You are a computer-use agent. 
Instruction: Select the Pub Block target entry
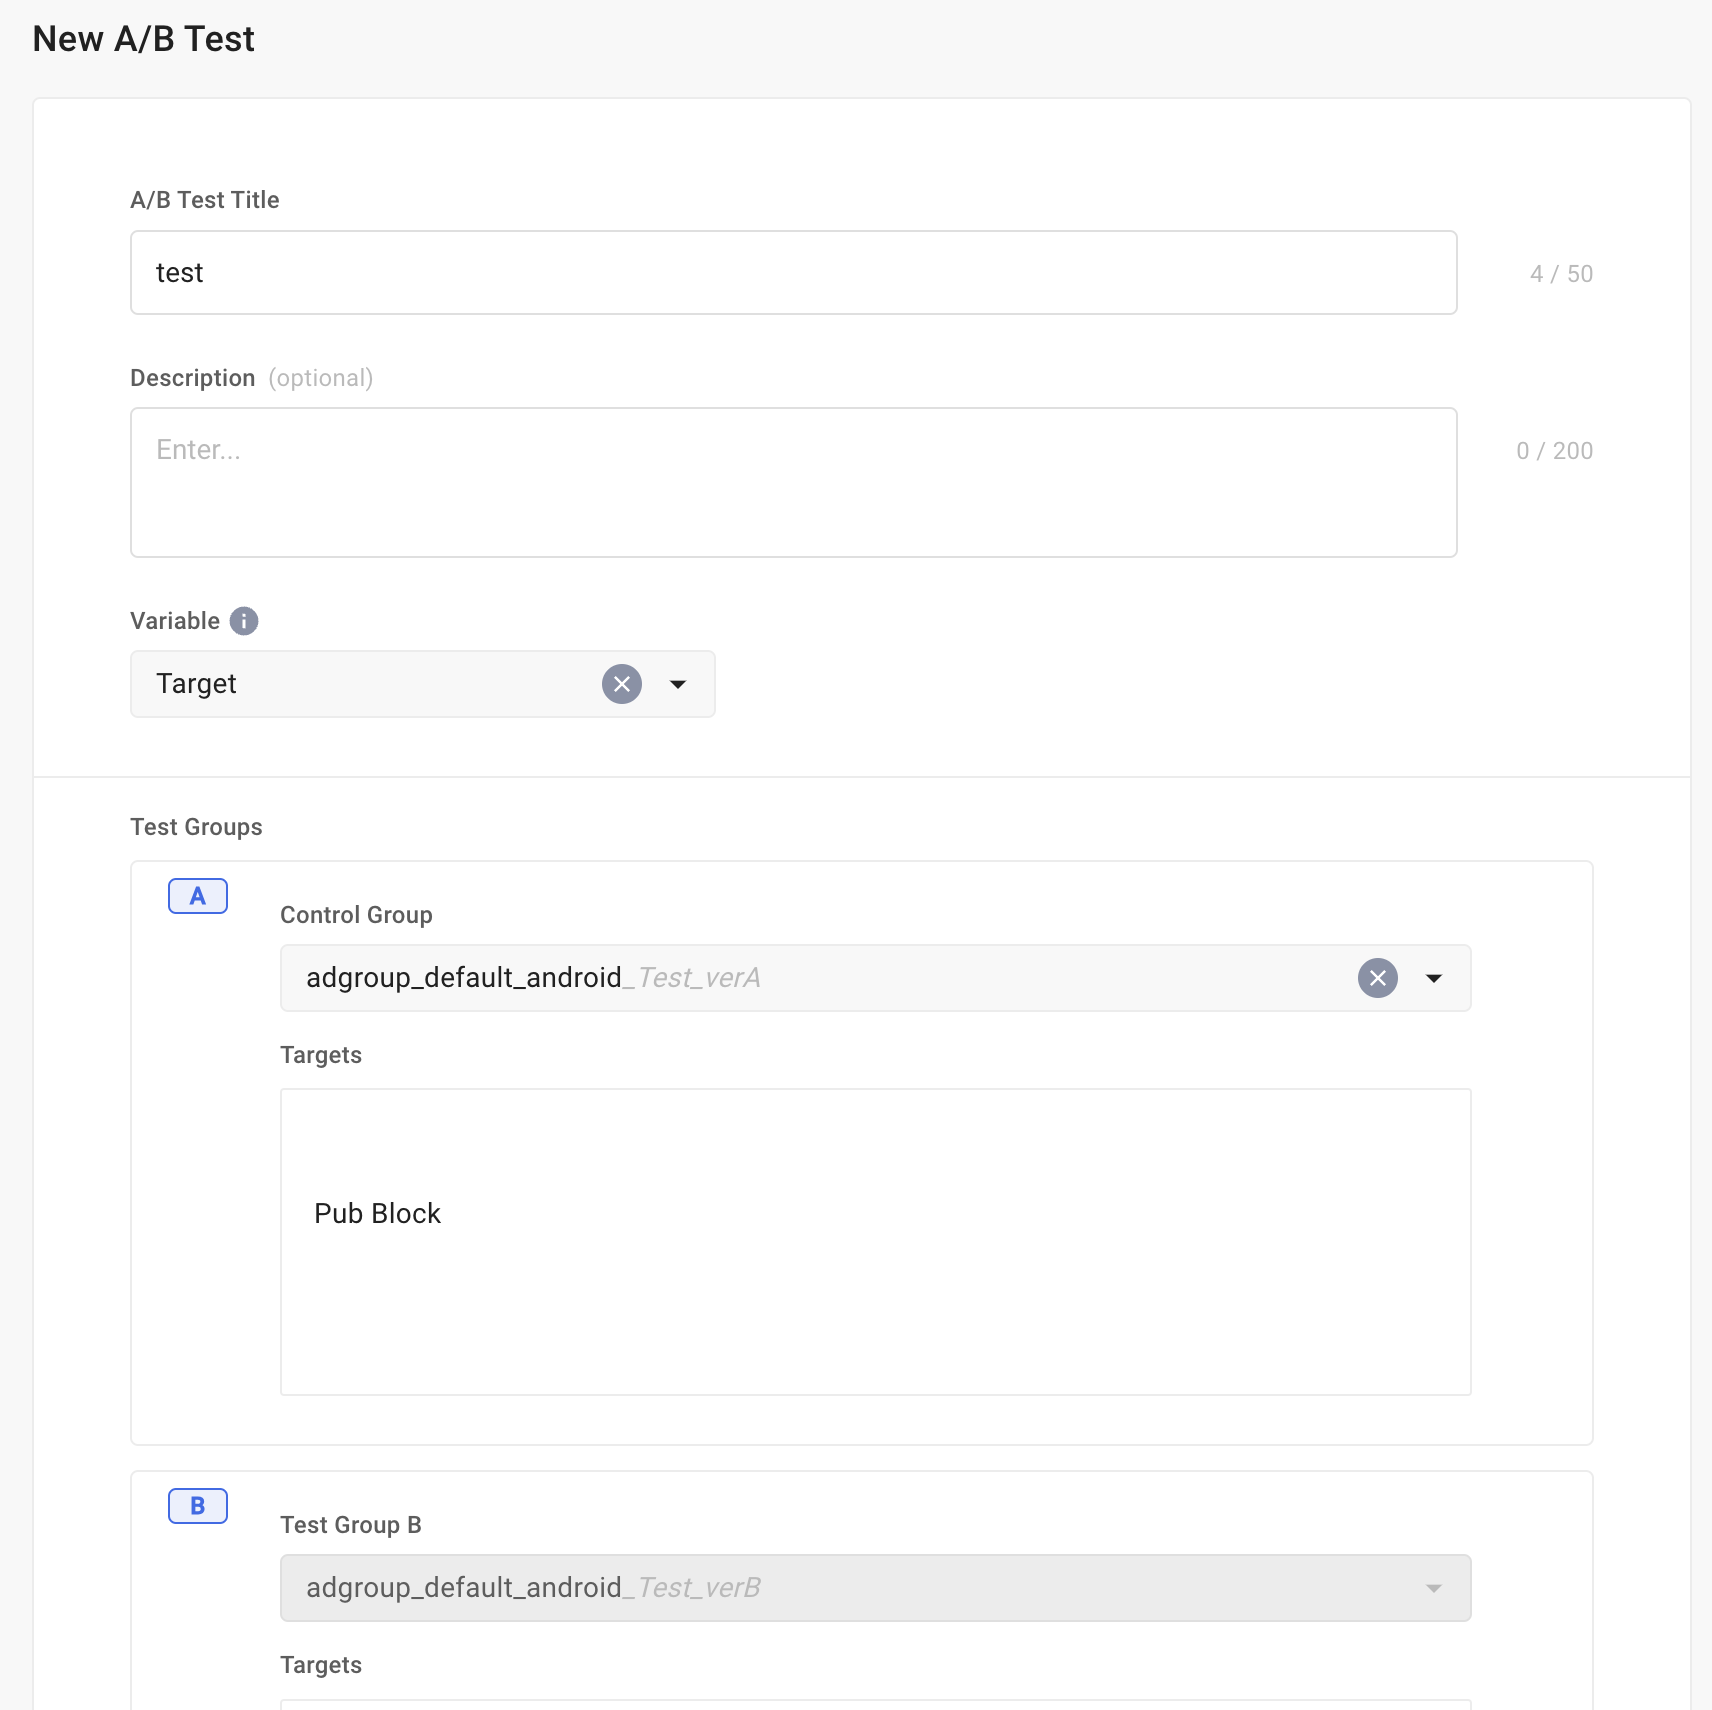pyautogui.click(x=377, y=1180)
